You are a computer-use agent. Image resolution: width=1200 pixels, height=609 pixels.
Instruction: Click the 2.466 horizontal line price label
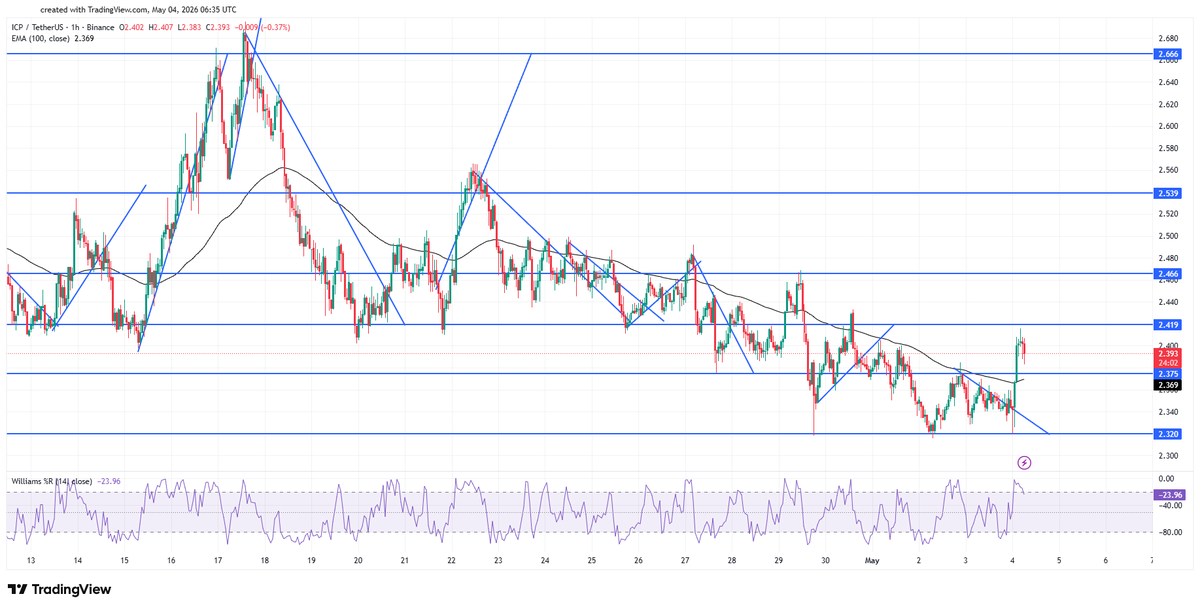coord(1168,273)
